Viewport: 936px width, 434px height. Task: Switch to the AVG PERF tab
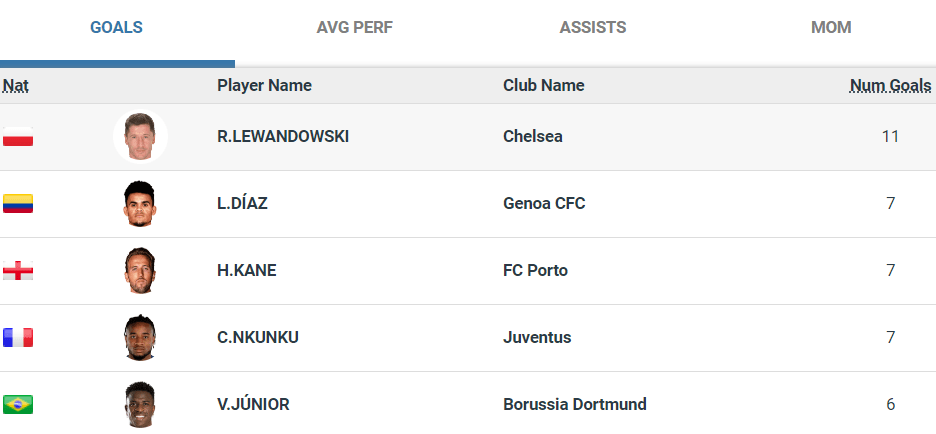(354, 28)
